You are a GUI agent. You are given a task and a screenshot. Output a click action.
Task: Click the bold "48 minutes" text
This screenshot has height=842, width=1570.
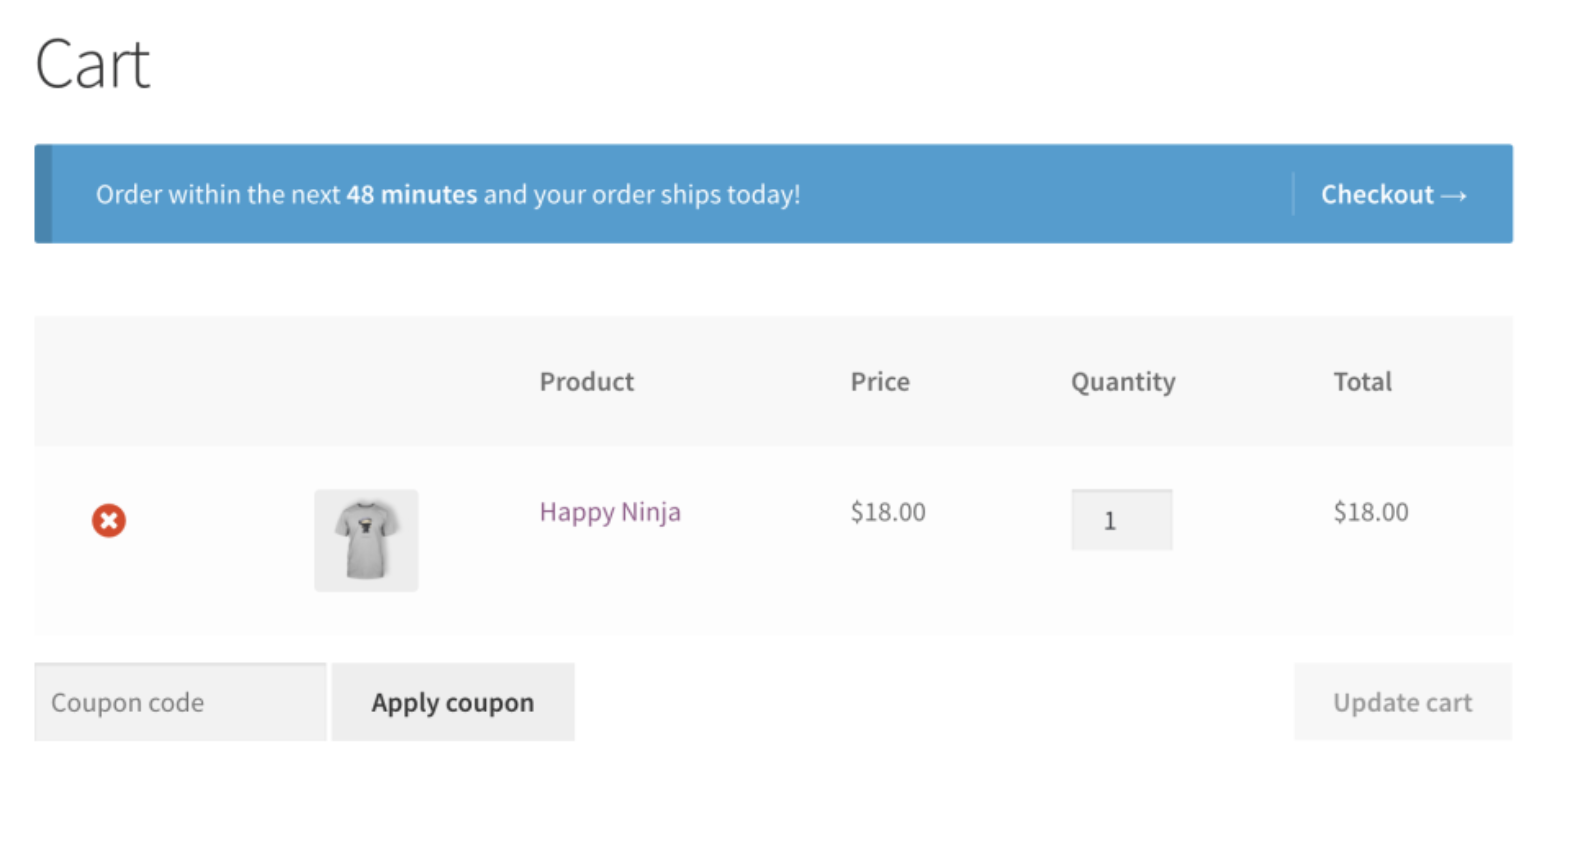(x=411, y=194)
